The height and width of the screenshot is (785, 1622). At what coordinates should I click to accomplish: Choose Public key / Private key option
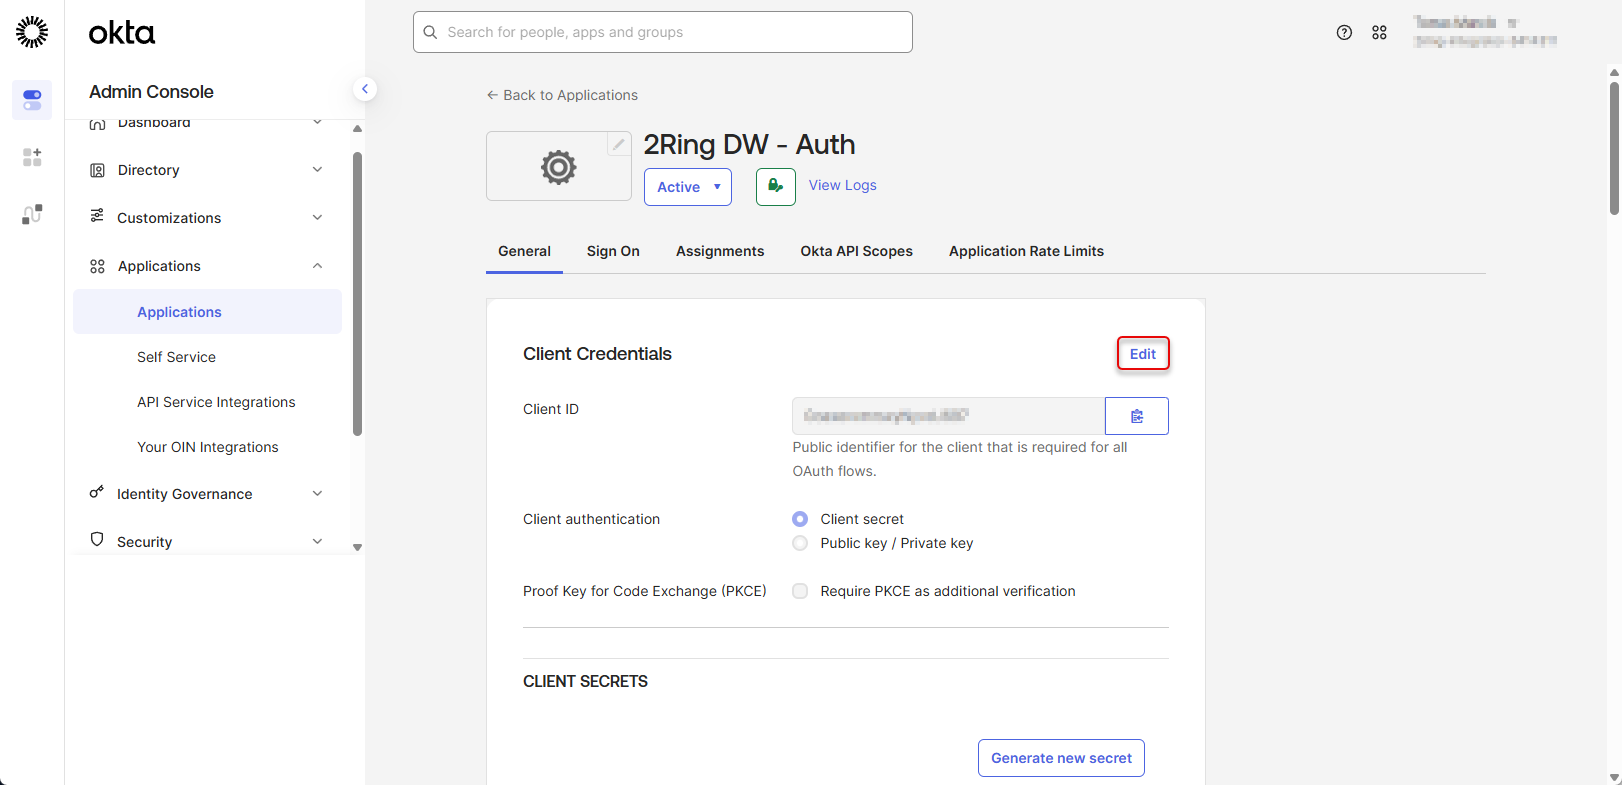(800, 543)
